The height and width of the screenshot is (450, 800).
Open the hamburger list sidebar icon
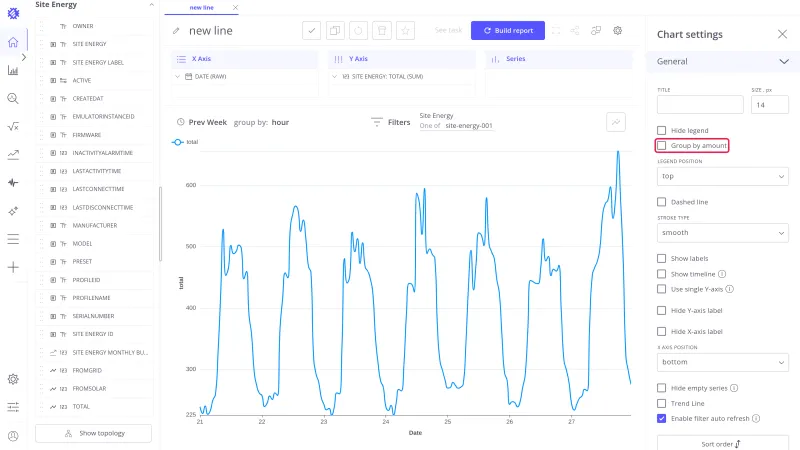pyautogui.click(x=13, y=239)
